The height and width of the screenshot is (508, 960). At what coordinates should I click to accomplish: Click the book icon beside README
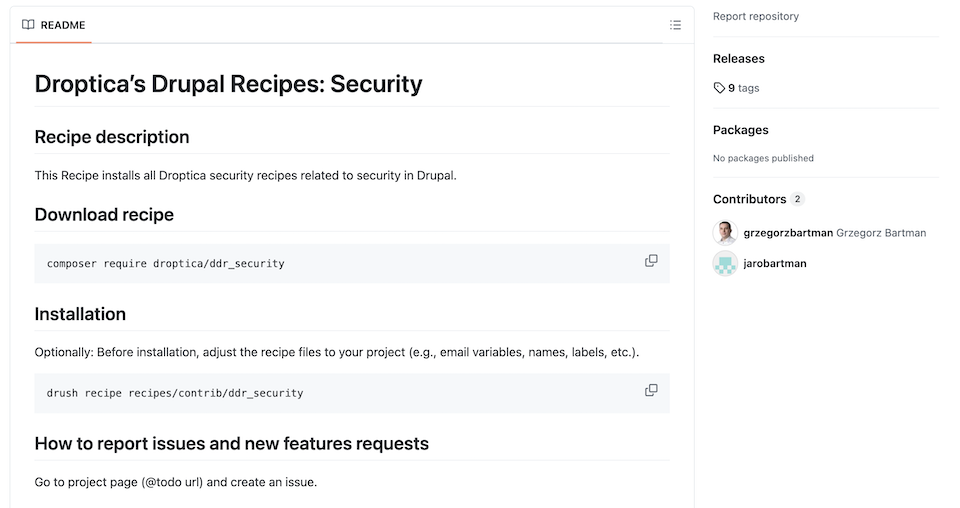[x=28, y=25]
